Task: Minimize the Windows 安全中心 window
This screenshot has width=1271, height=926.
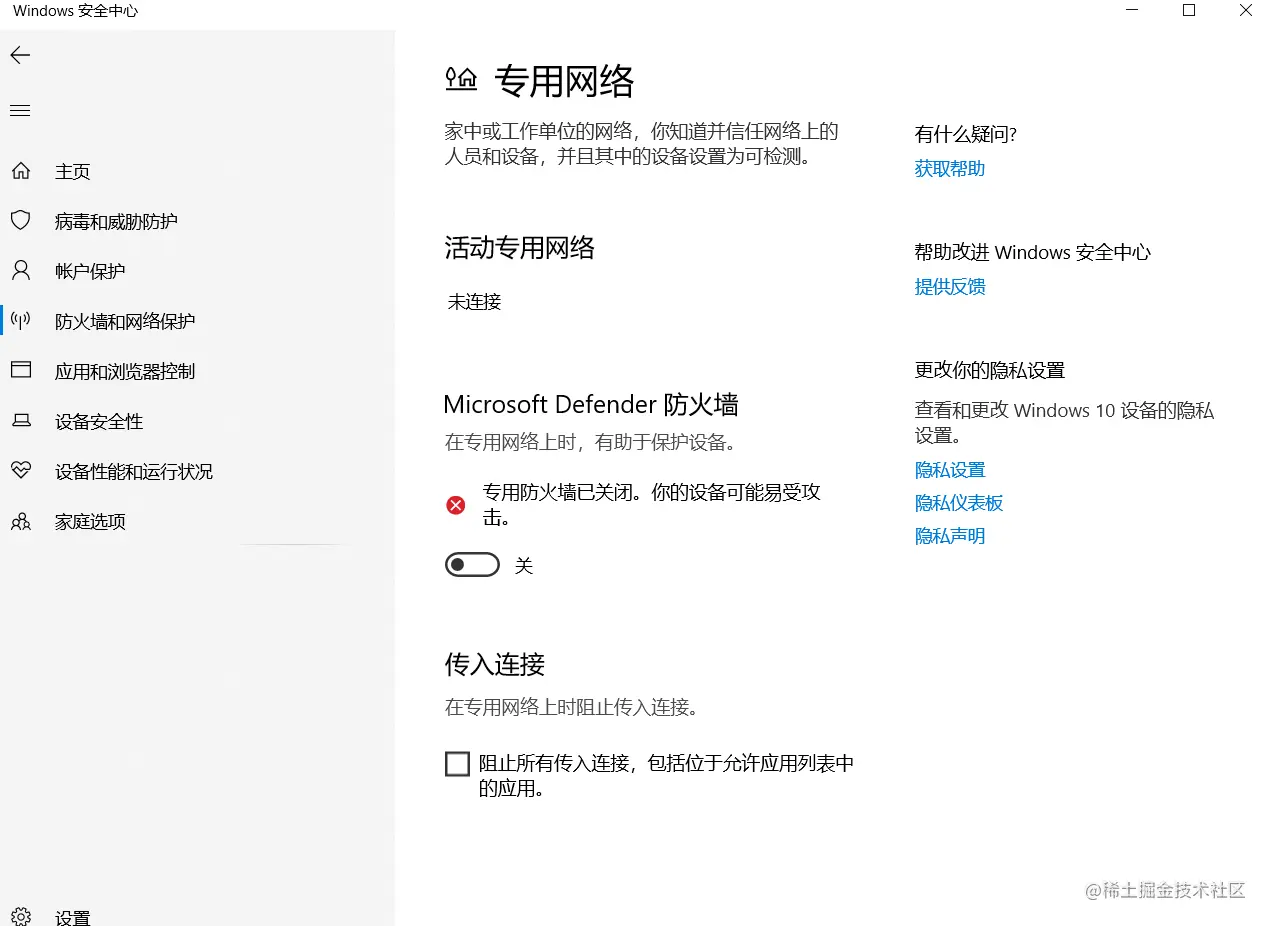Action: (1132, 11)
